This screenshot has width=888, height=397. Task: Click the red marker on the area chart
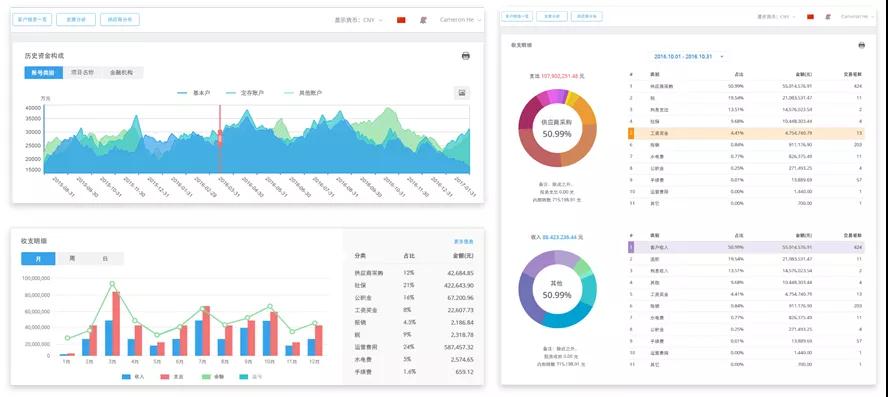click(x=220, y=139)
